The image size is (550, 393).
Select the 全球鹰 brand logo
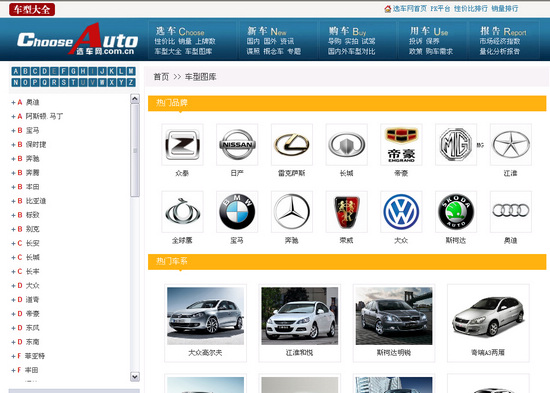click(182, 212)
